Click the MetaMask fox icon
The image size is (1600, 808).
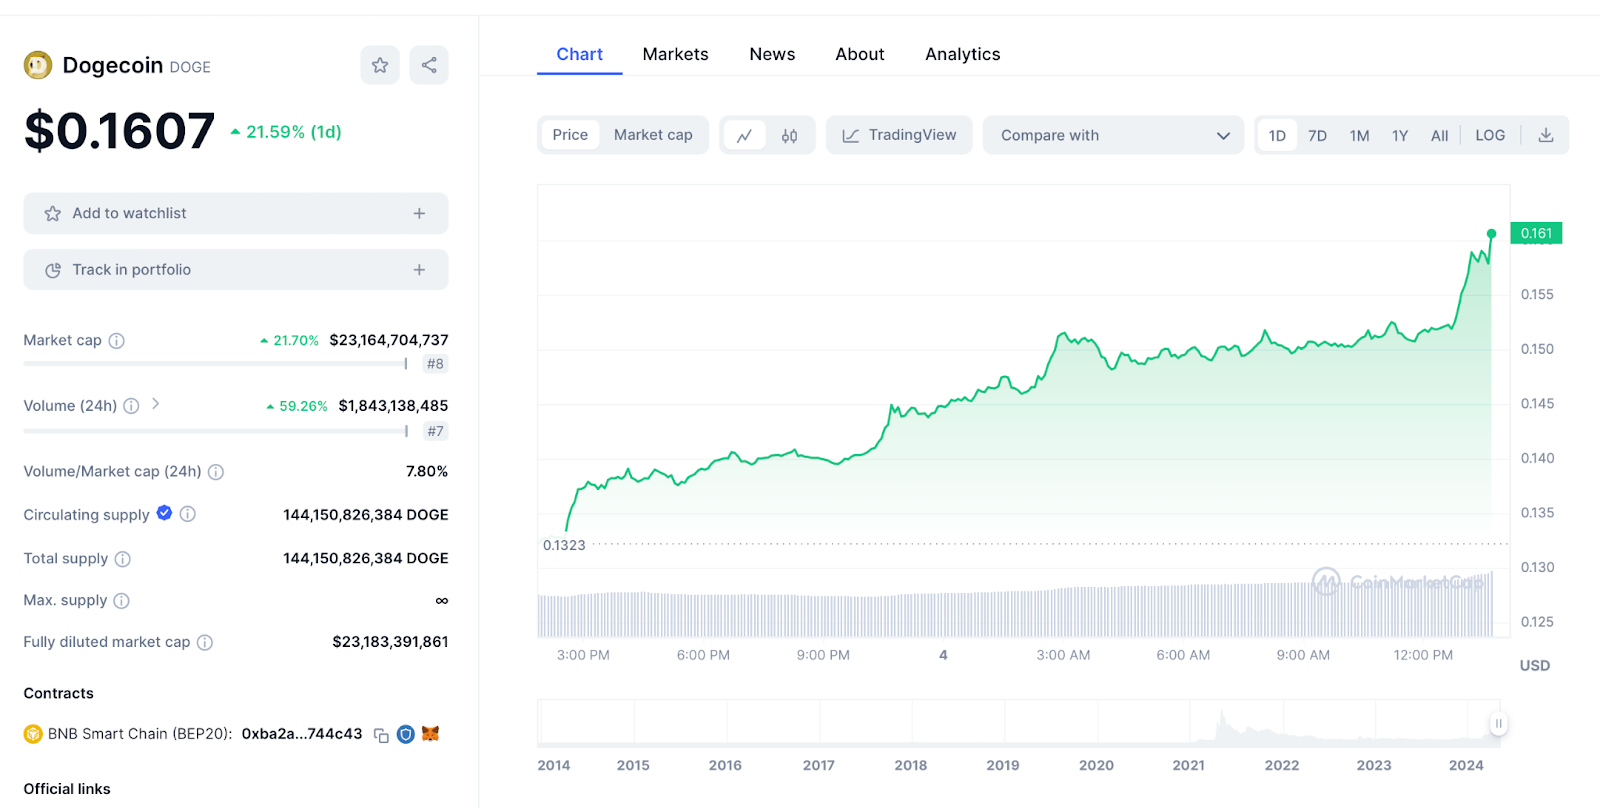pos(431,734)
